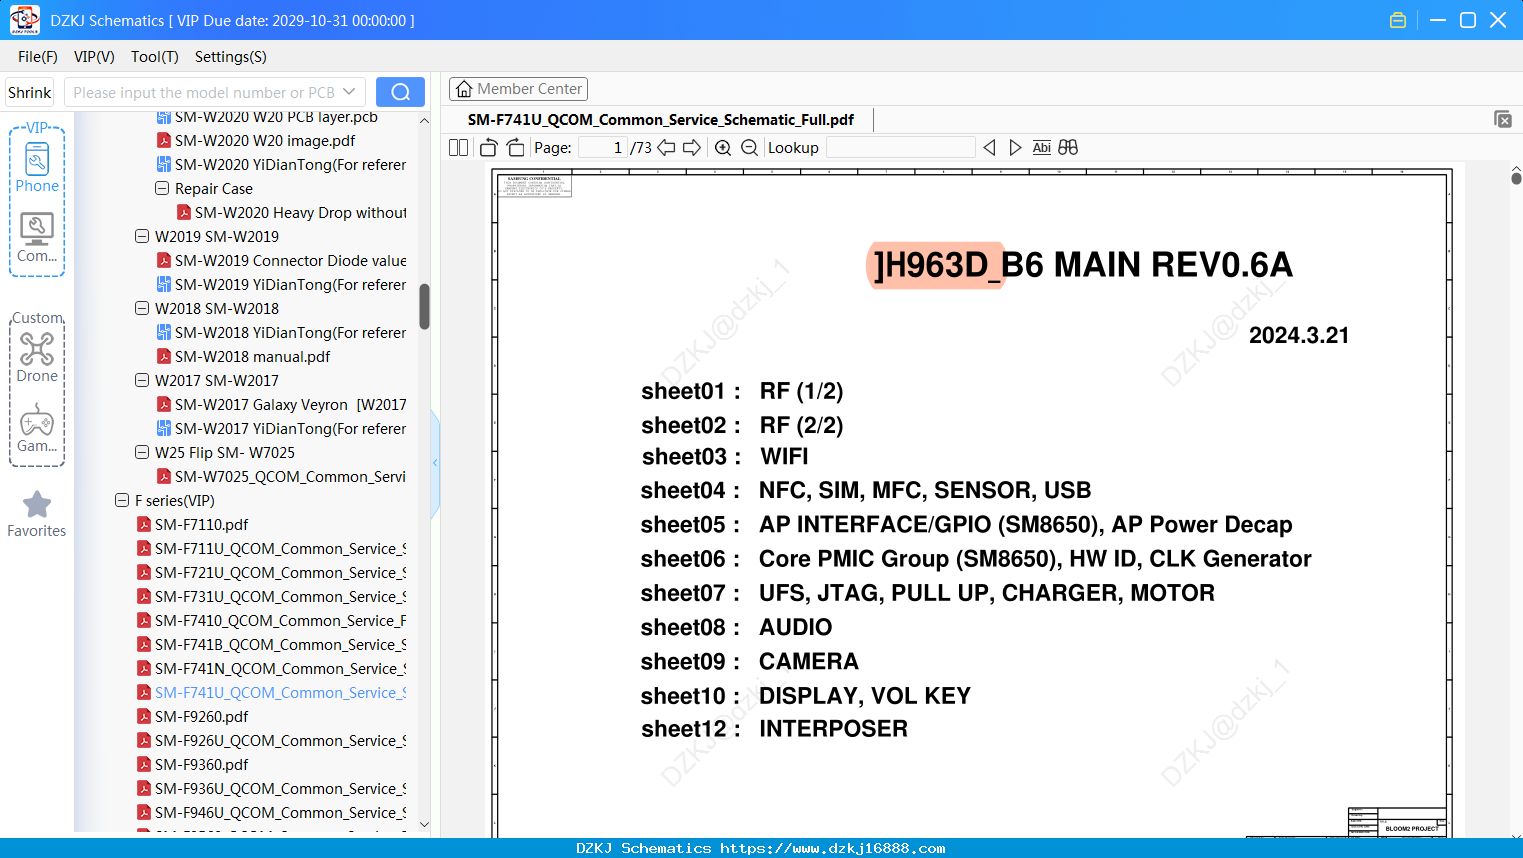Viewport: 1523px width, 858px height.
Task: Collapse the W2019 SM-W2019 node
Action: click(x=142, y=236)
